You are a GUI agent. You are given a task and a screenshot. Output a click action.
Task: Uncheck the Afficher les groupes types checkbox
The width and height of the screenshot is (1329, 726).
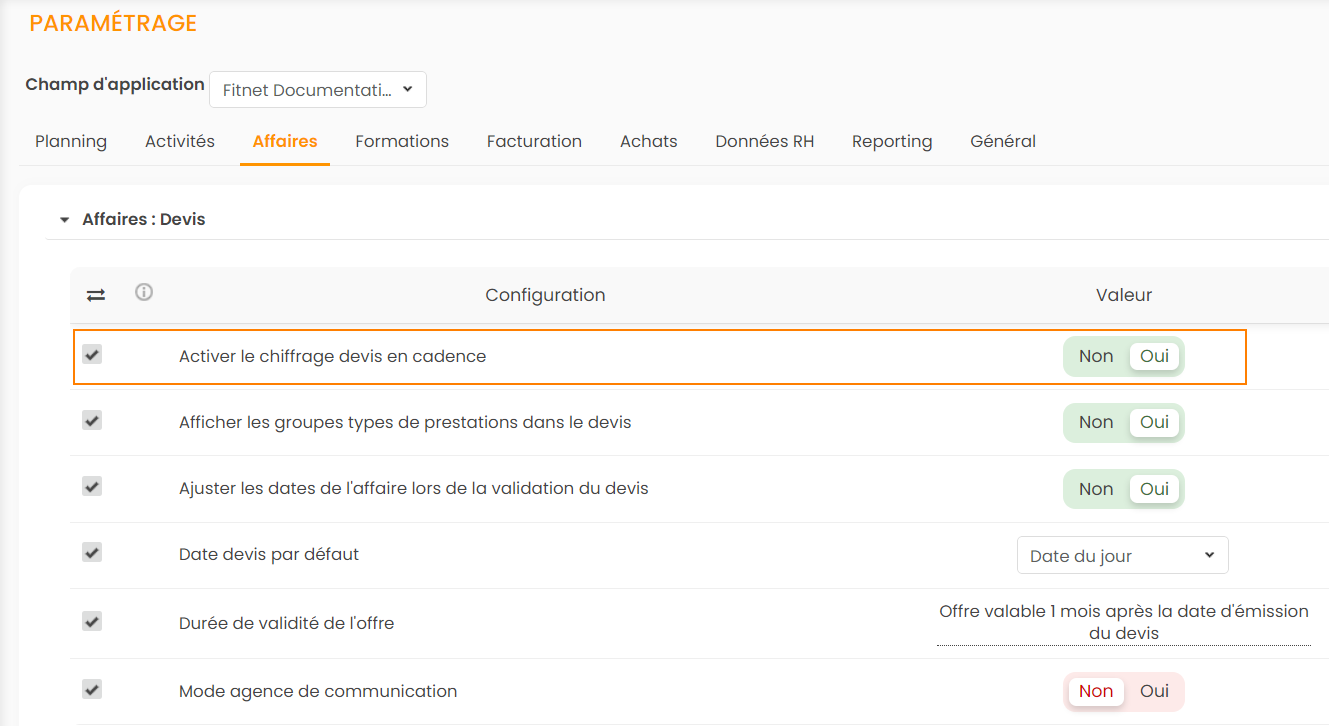[x=92, y=421]
